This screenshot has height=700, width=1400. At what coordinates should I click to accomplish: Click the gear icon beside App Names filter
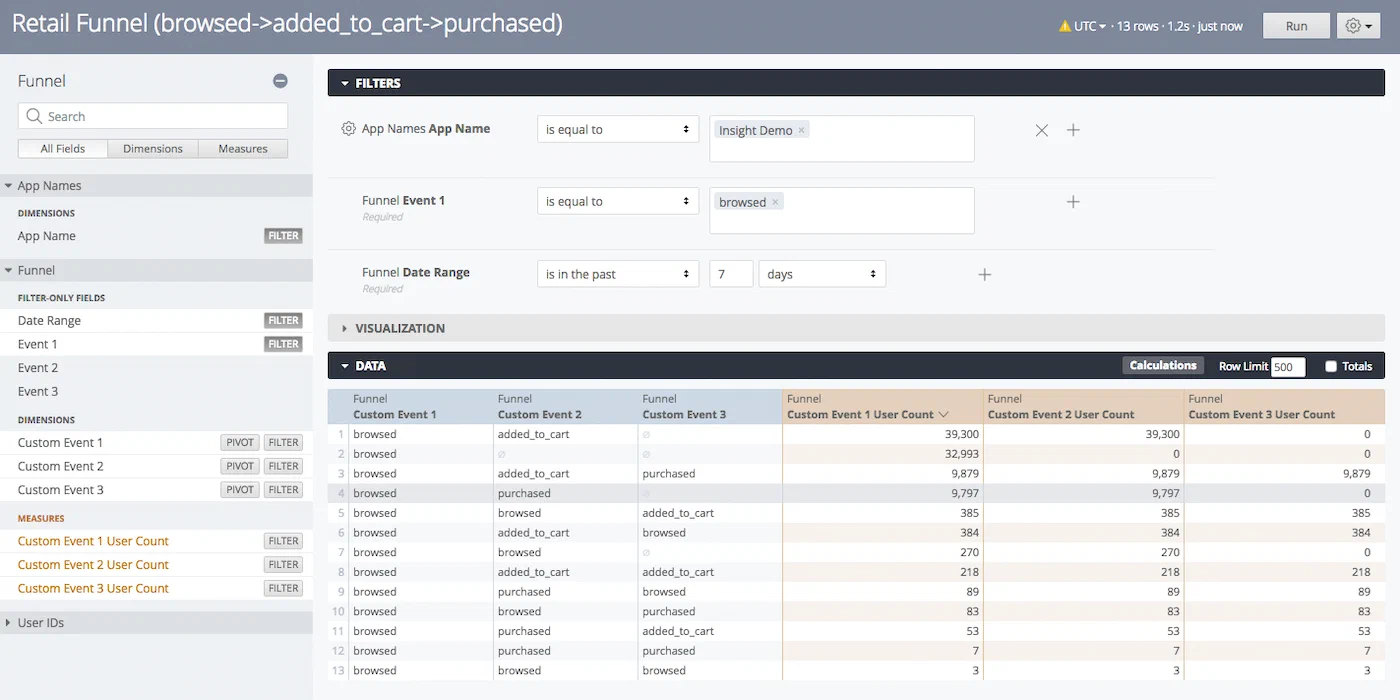pyautogui.click(x=348, y=129)
